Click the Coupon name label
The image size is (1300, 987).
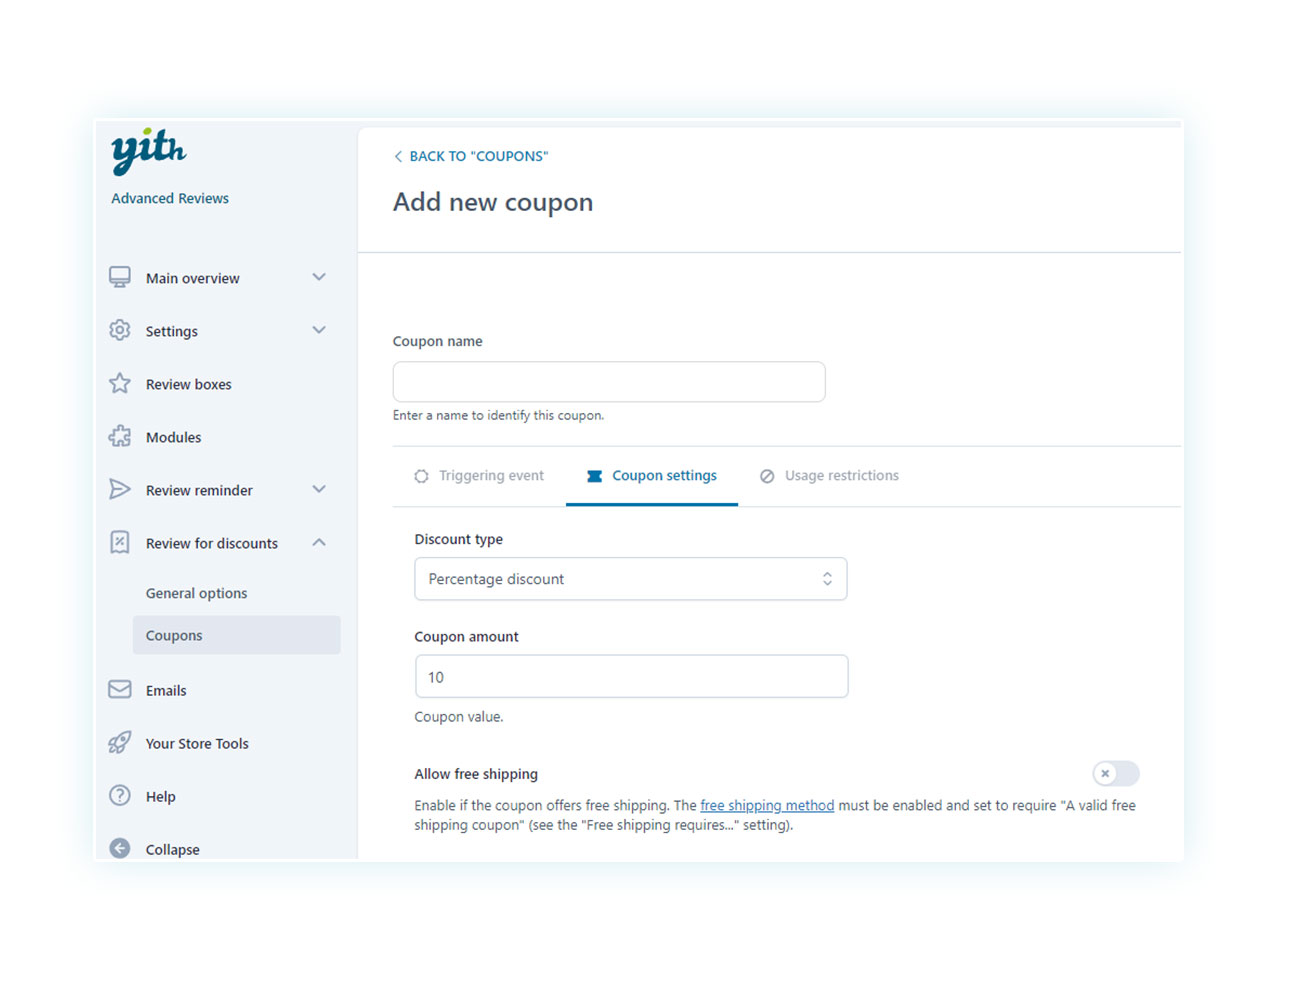(438, 341)
